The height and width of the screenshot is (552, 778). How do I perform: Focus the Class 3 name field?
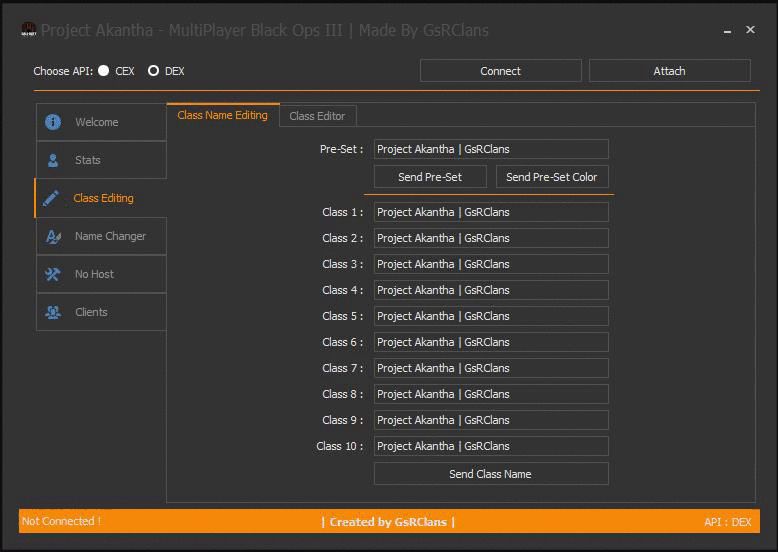[x=491, y=264]
